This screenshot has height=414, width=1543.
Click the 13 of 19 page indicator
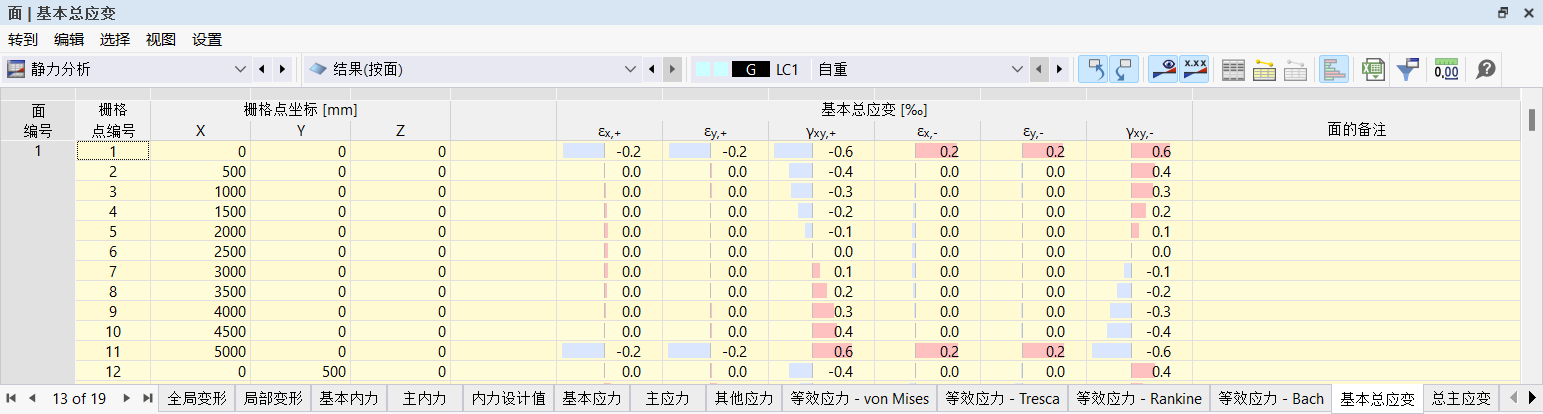79,398
